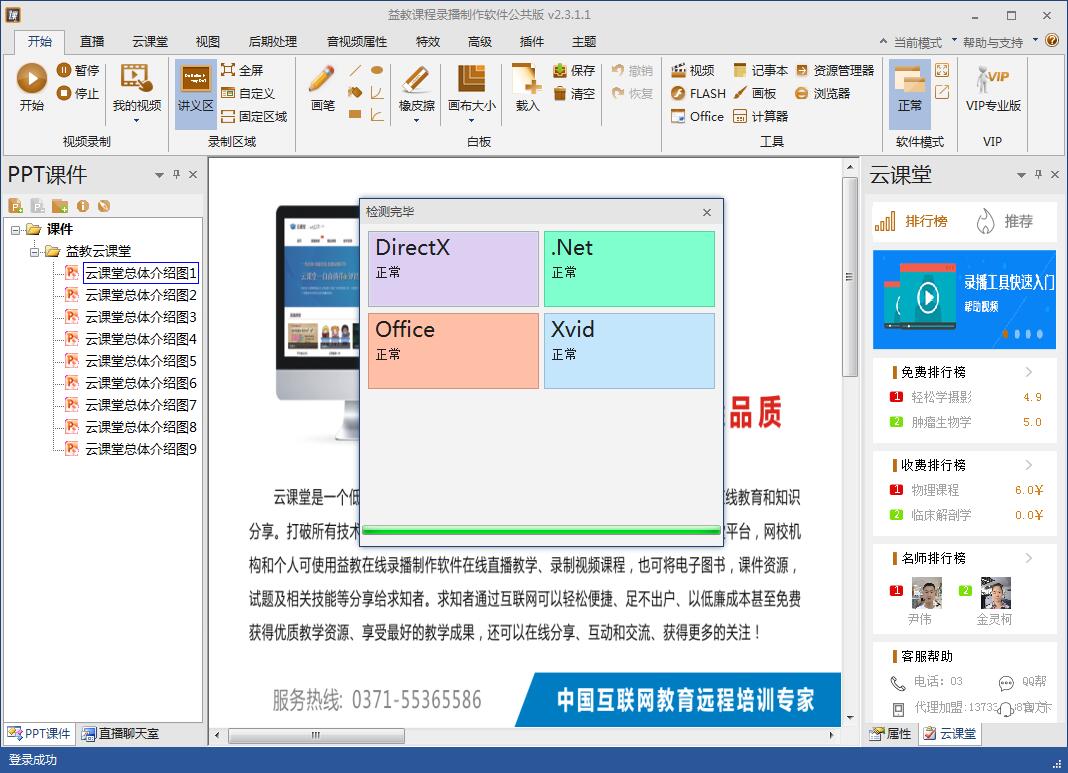1068x773 pixels.
Task: Switch to 推荐 in 云课堂 panel
Action: [1005, 221]
